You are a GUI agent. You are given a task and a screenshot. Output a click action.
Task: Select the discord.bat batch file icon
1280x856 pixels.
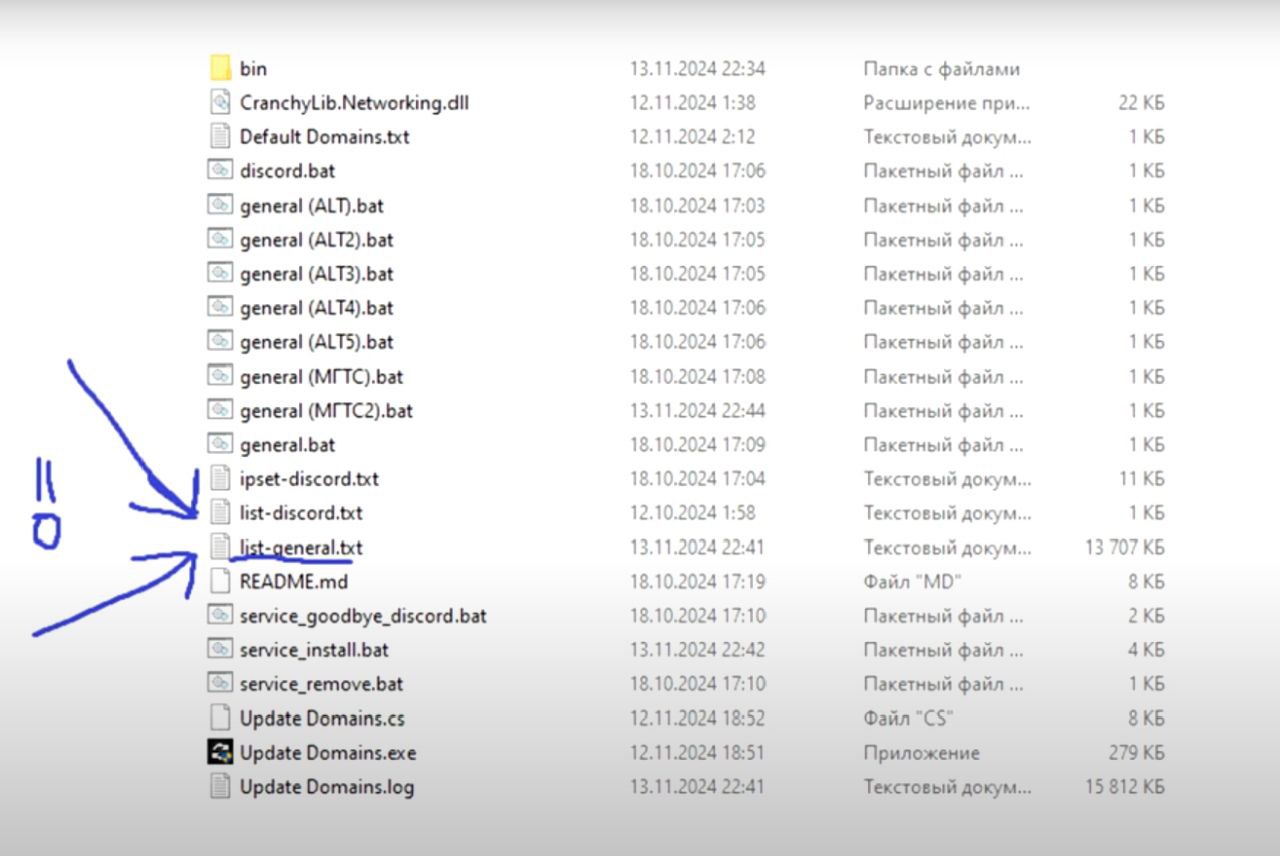(220, 170)
